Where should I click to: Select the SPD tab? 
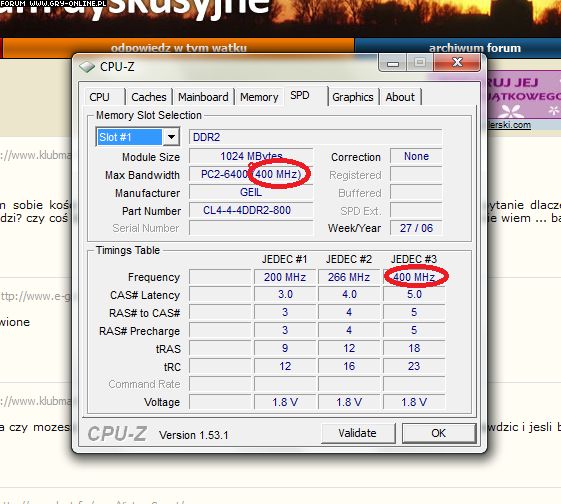pyautogui.click(x=300, y=96)
